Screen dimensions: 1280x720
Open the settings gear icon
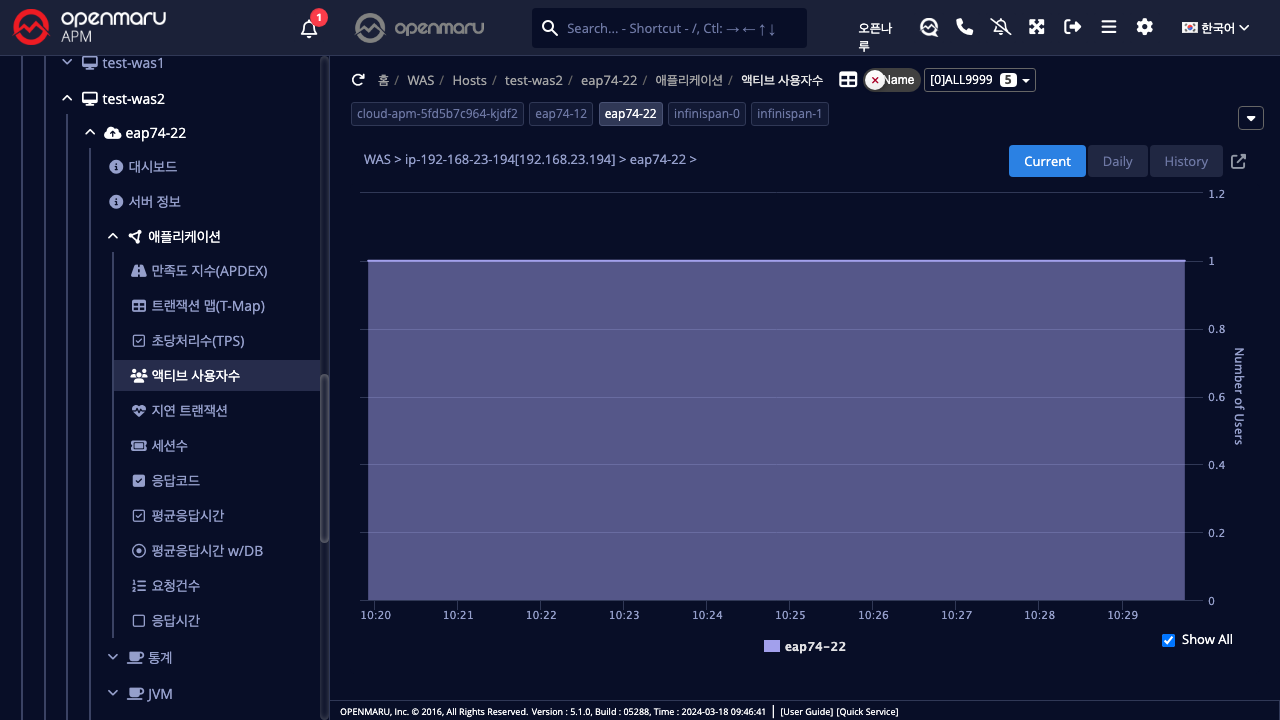coord(1144,27)
